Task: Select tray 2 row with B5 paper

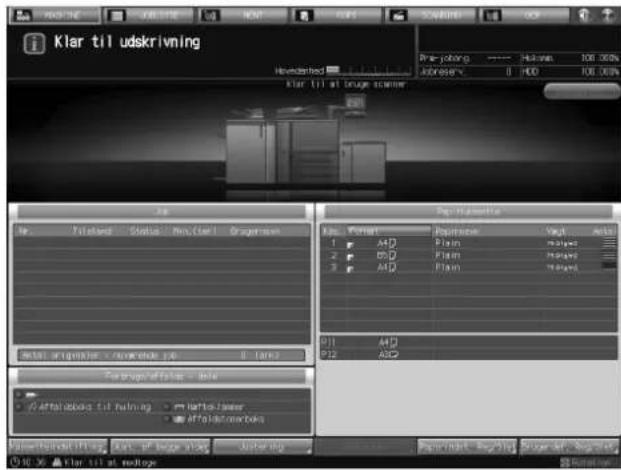Action: 469,255
